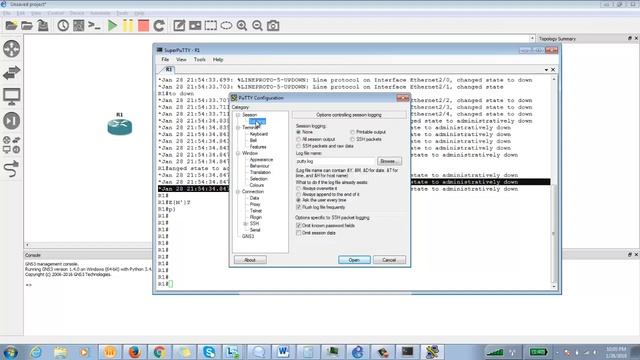Click the GNS3 Save project as icon
The height and width of the screenshot is (360, 640).
43,26
